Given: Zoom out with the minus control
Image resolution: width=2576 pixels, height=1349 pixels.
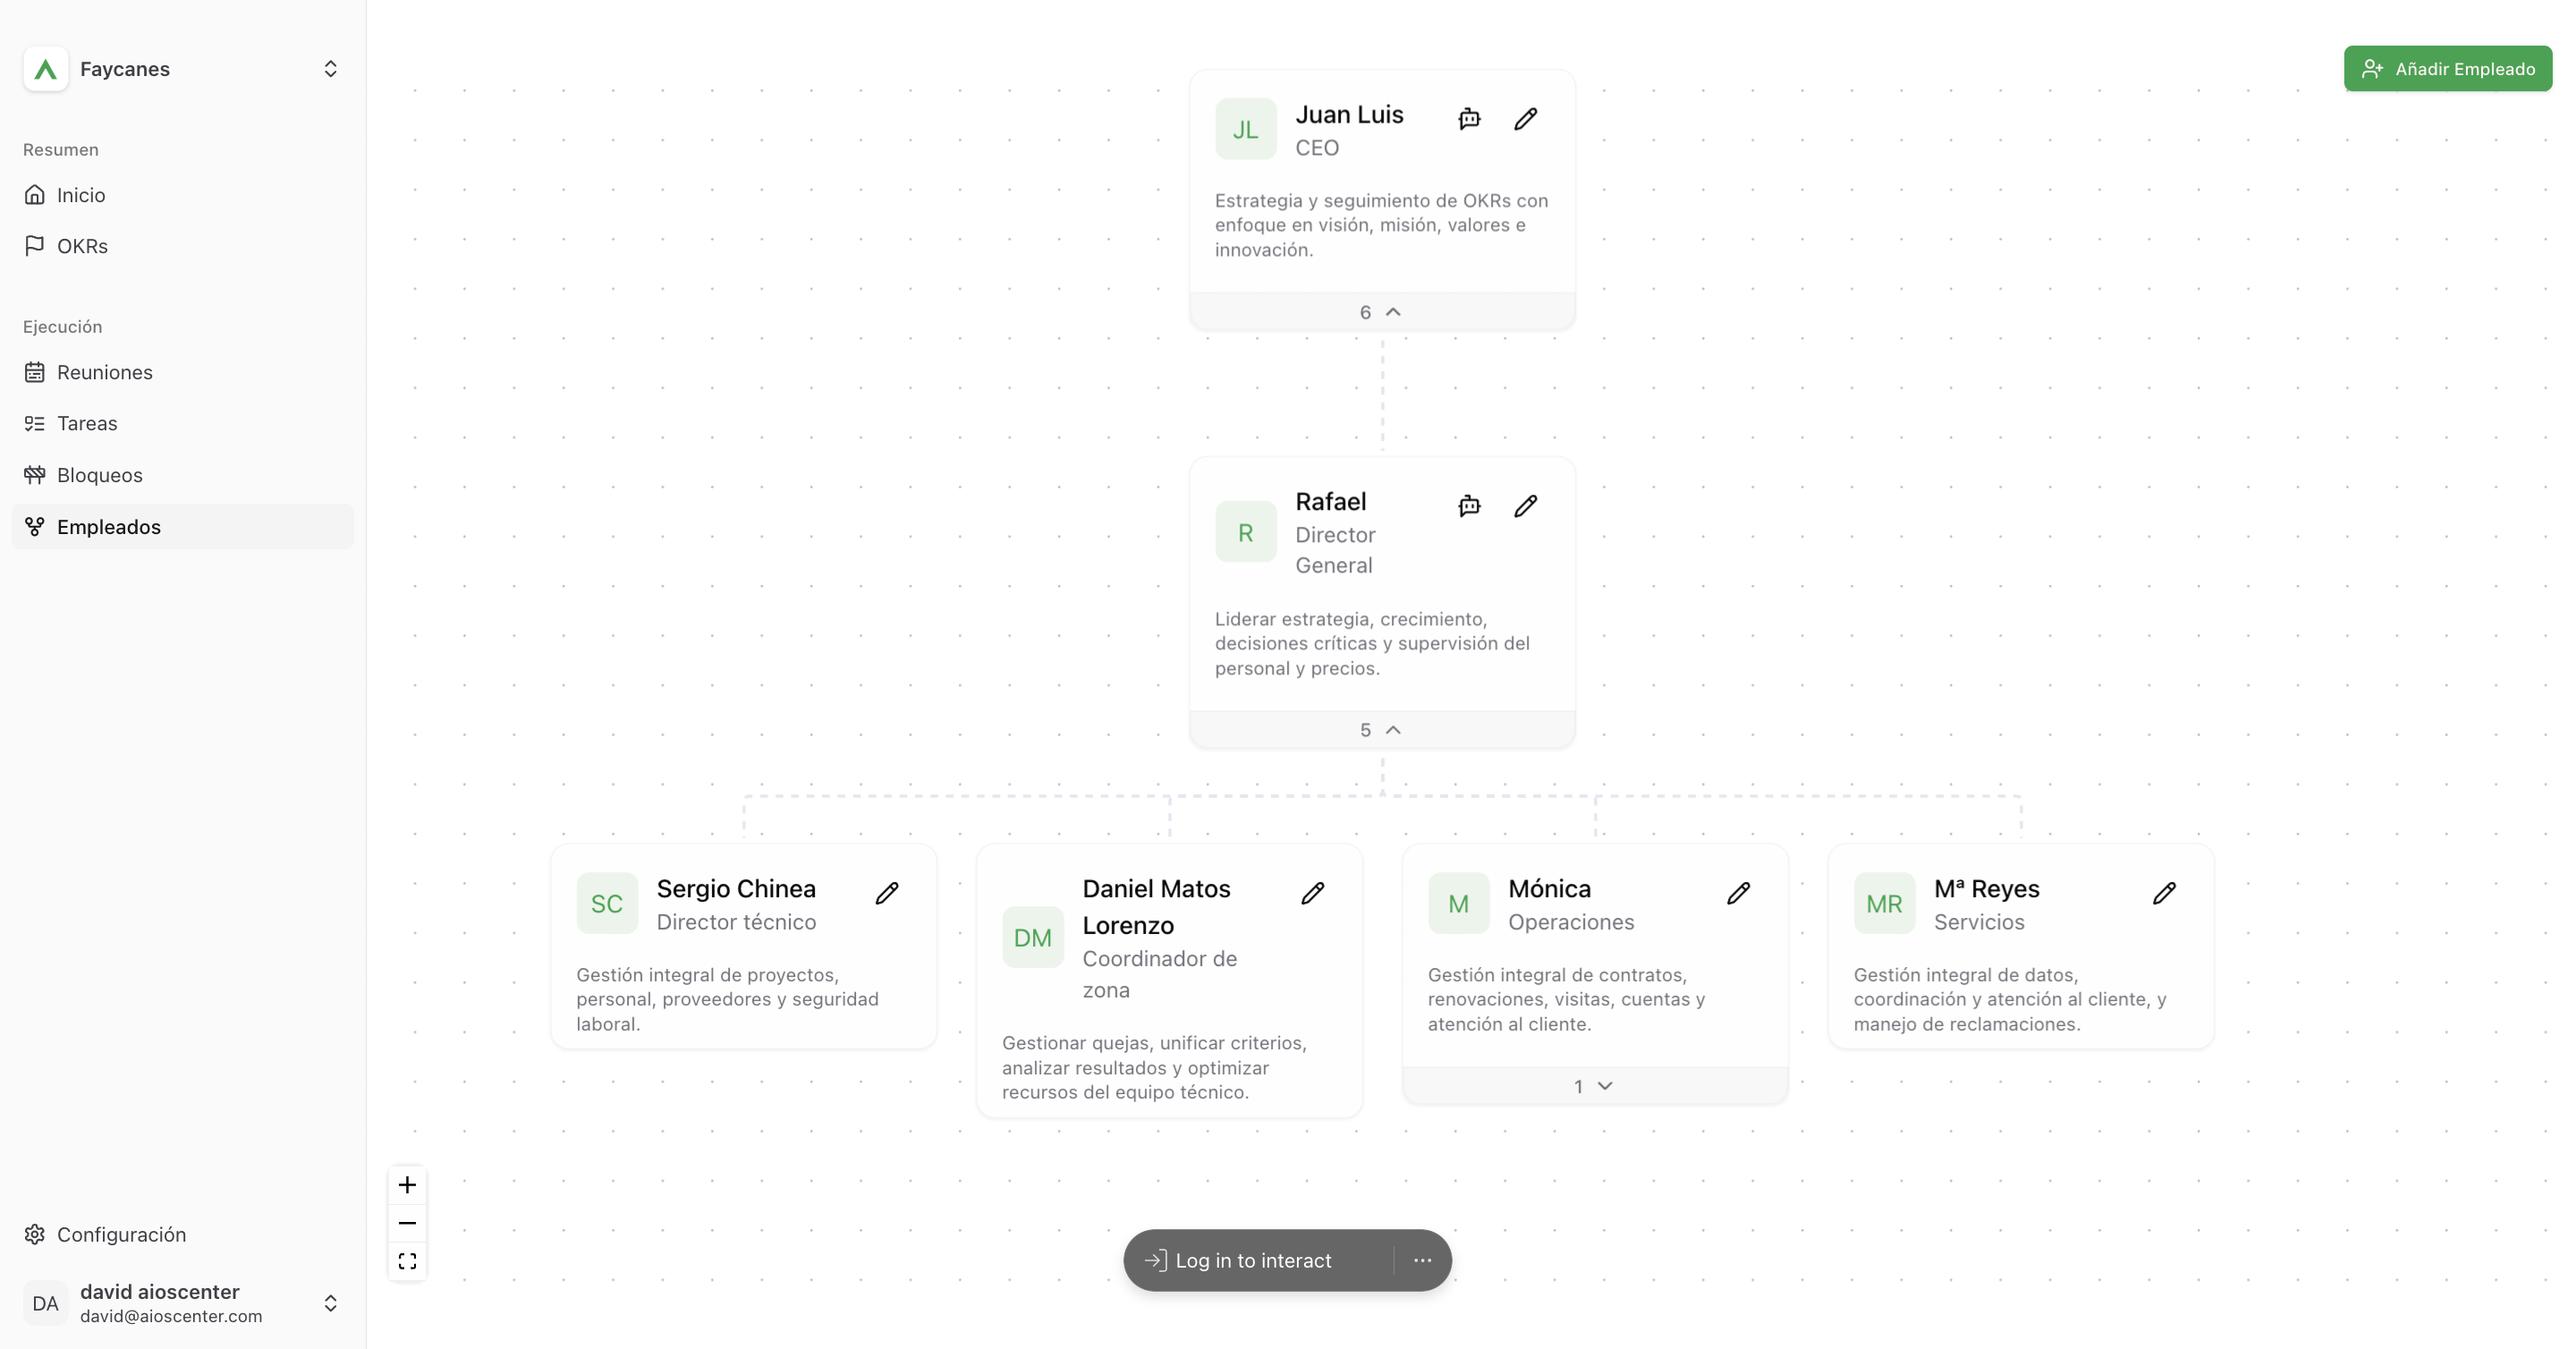Looking at the screenshot, I should click(x=407, y=1223).
